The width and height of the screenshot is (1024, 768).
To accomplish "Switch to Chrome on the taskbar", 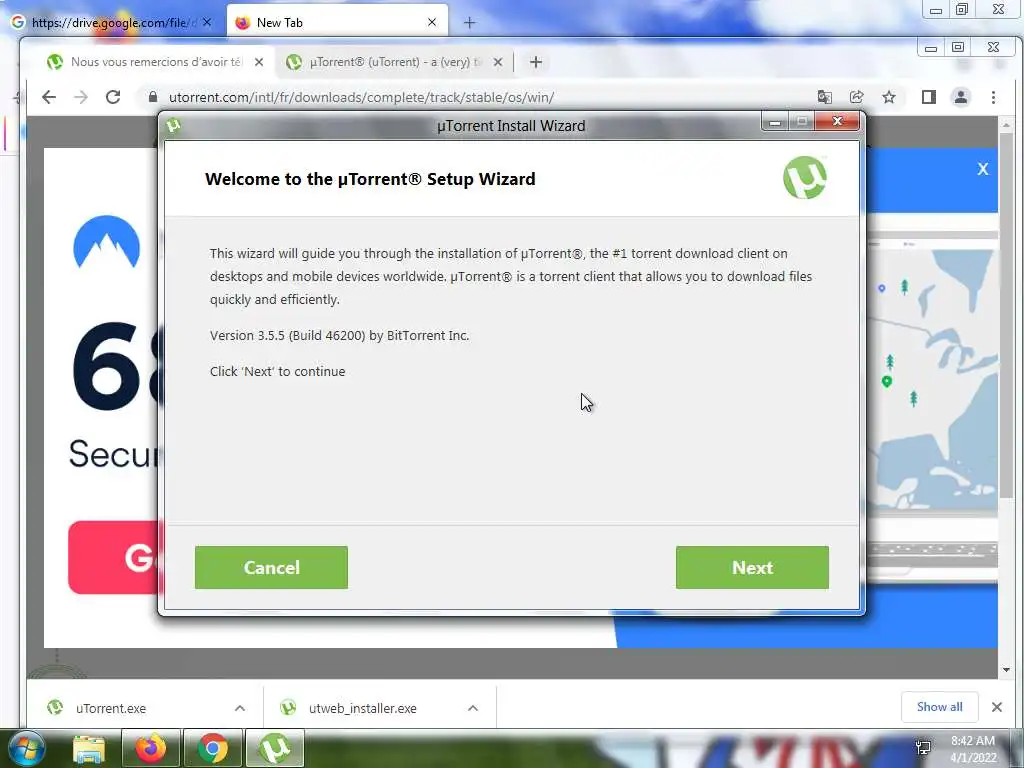I will coord(212,748).
